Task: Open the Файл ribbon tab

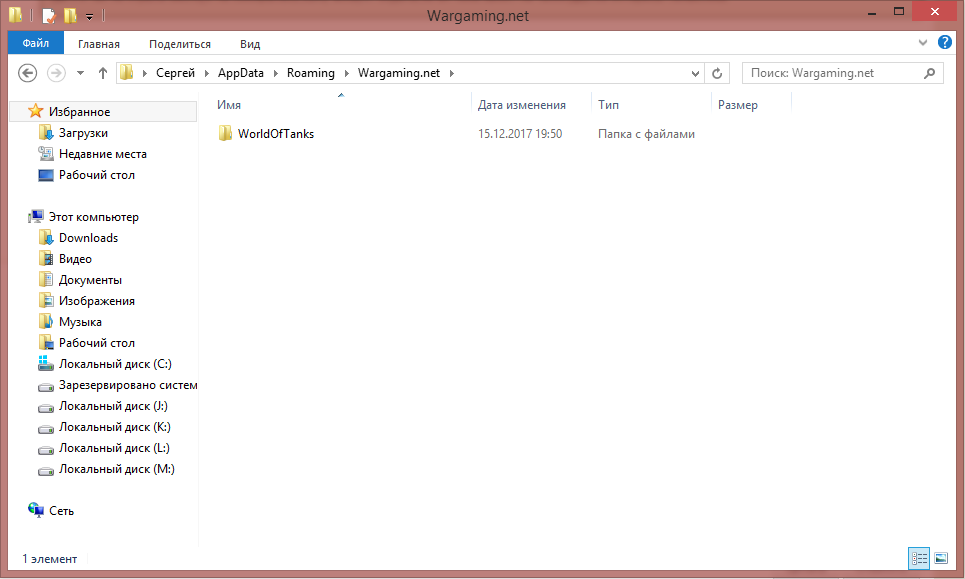Action: pos(36,43)
